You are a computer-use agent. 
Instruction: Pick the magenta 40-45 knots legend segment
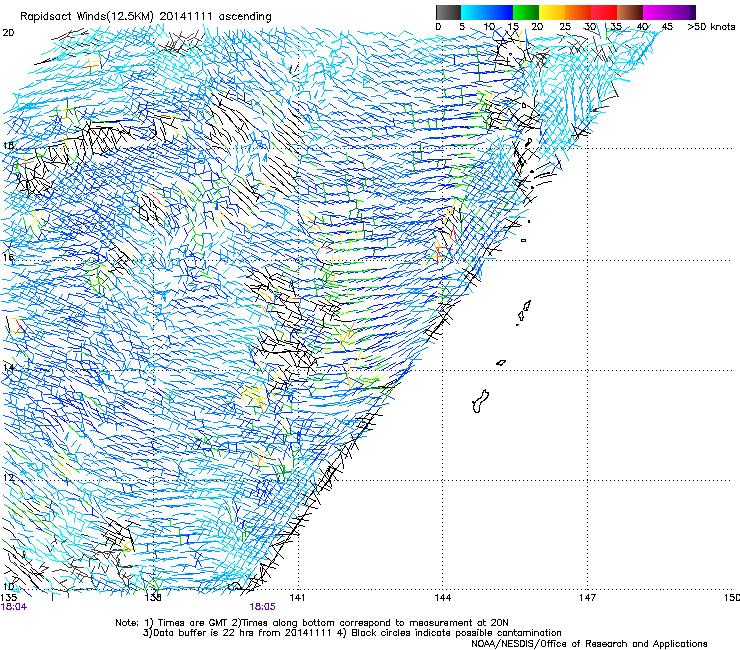pyautogui.click(x=656, y=12)
